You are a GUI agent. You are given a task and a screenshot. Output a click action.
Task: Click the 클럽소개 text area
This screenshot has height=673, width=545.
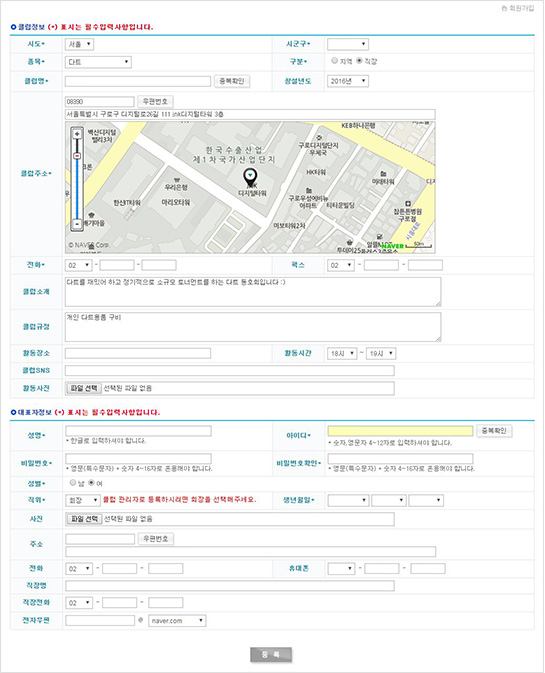[253, 292]
